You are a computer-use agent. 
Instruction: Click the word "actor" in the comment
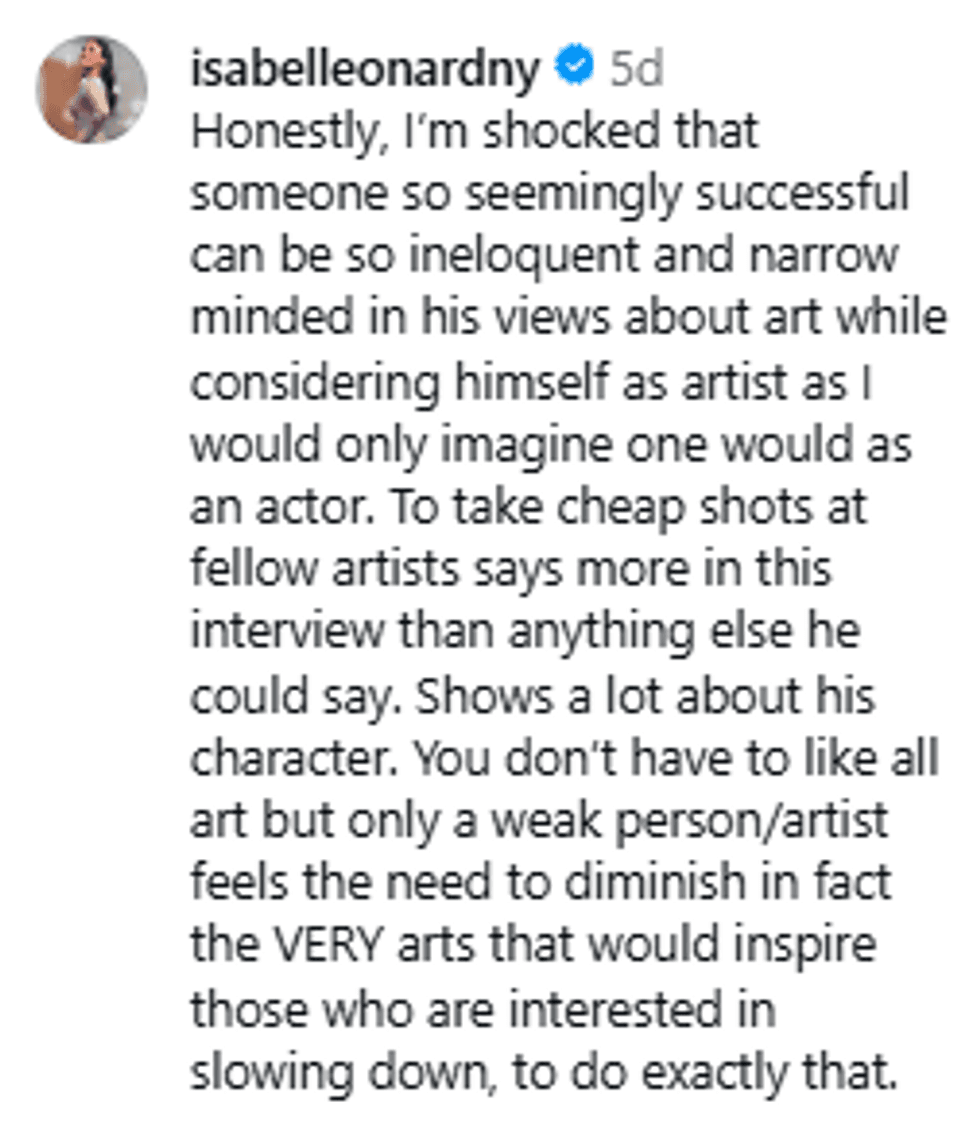click(323, 507)
